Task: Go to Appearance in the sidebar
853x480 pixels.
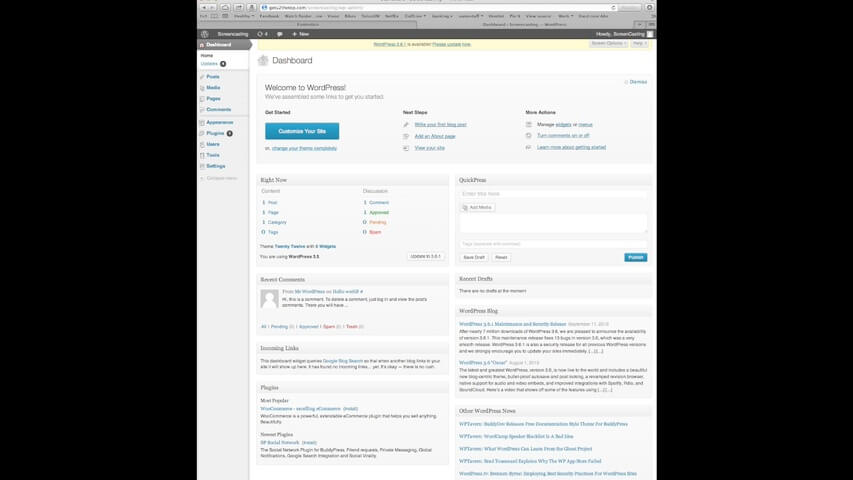Action: (219, 122)
